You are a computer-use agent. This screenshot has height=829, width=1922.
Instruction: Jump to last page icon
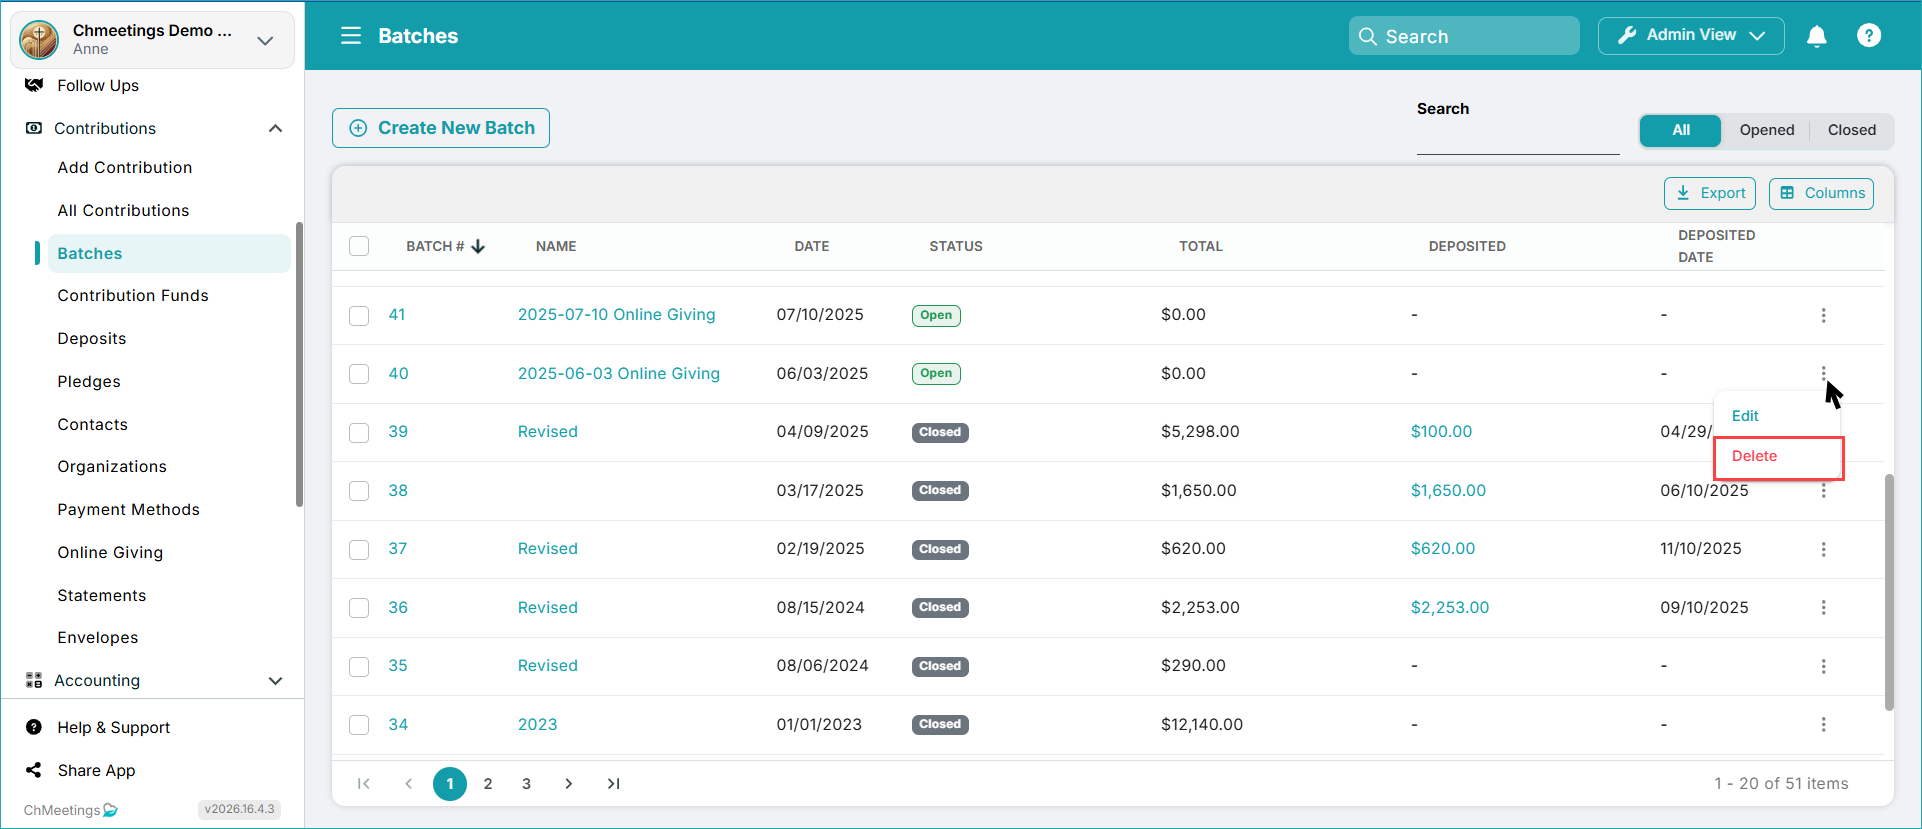[613, 784]
